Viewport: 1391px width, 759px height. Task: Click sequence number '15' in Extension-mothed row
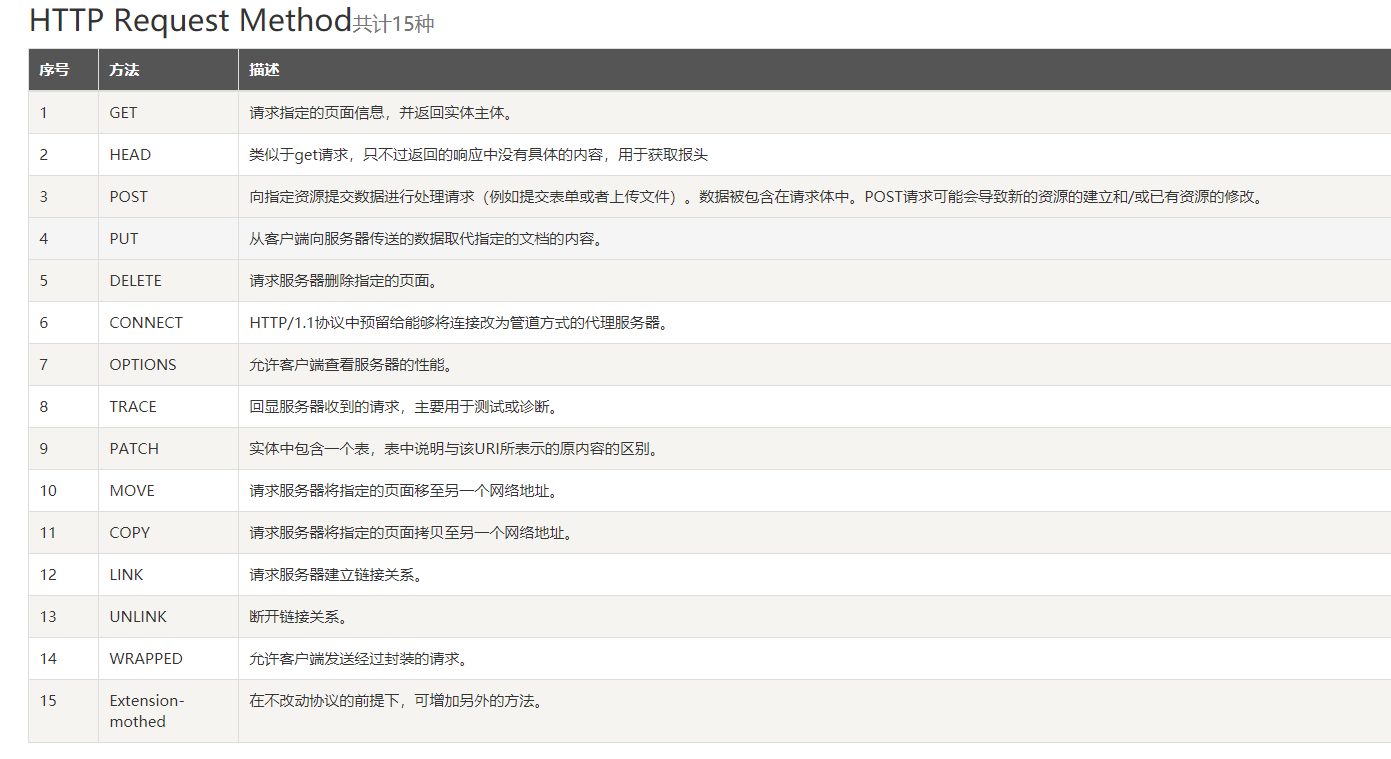tap(48, 701)
